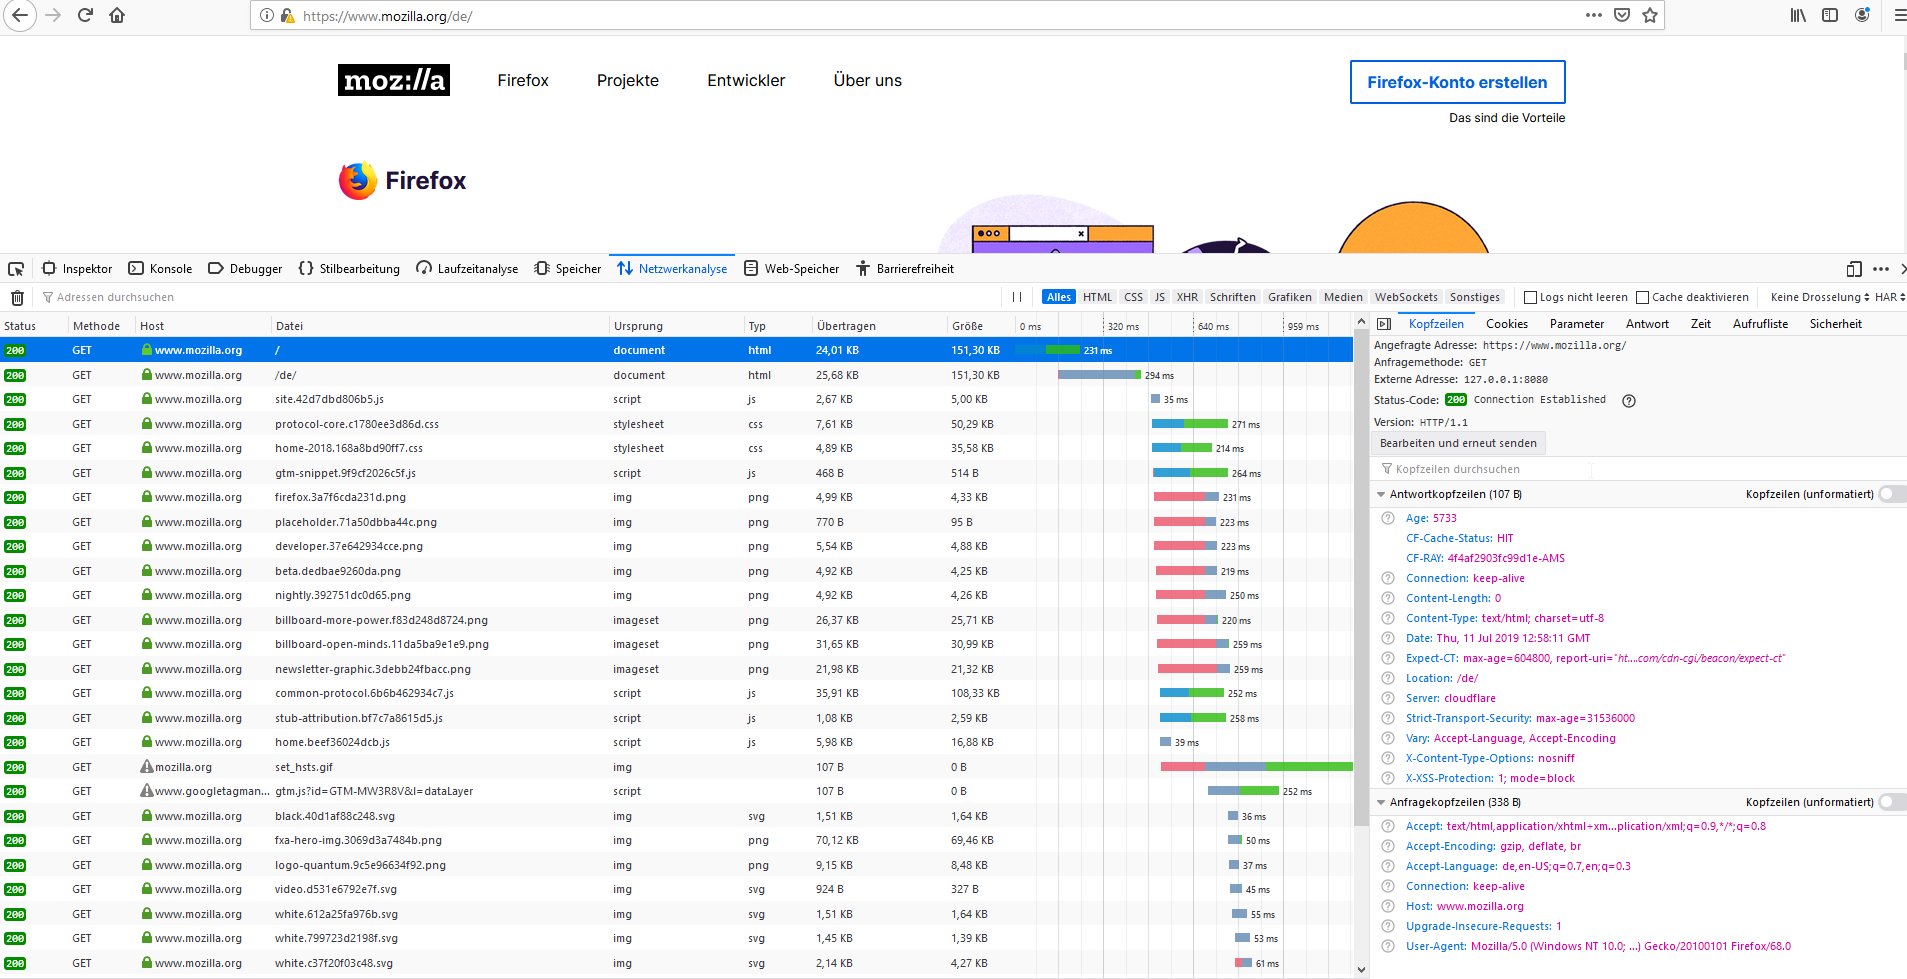Open the Library icon in the browser toolbar
The height and width of the screenshot is (979, 1907).
click(1798, 15)
